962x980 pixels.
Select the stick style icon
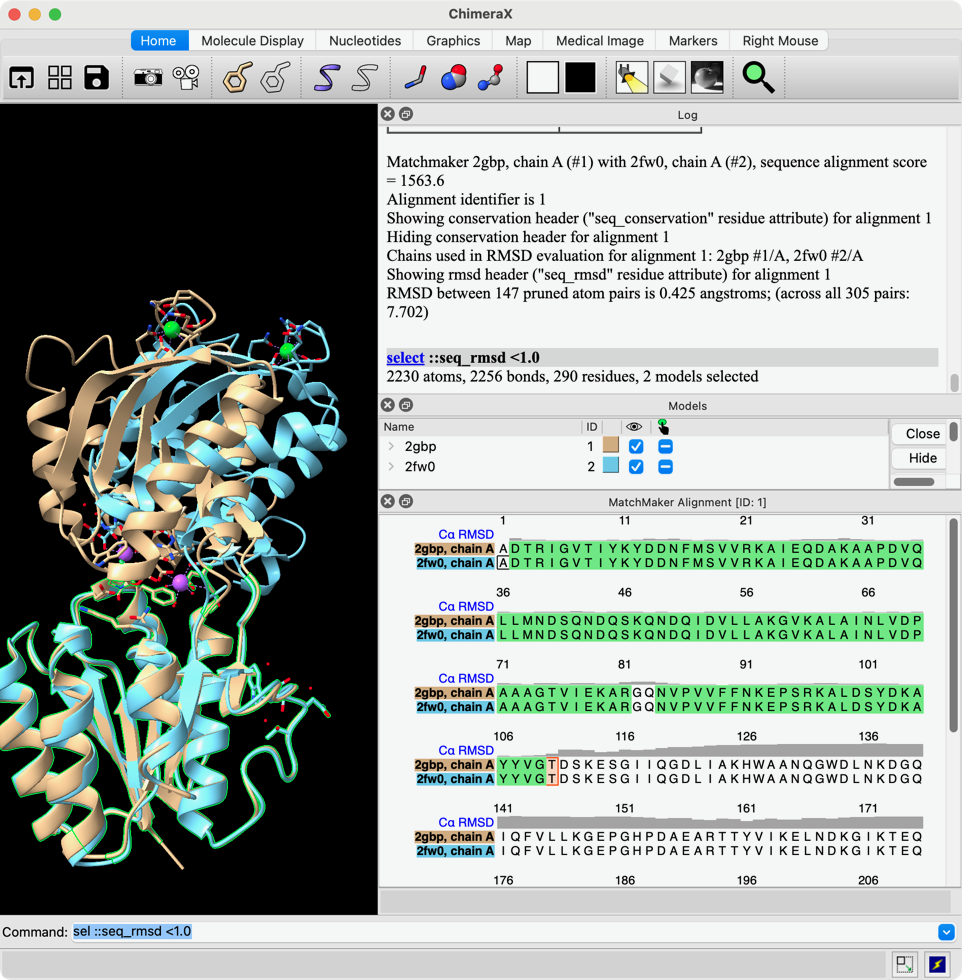416,78
